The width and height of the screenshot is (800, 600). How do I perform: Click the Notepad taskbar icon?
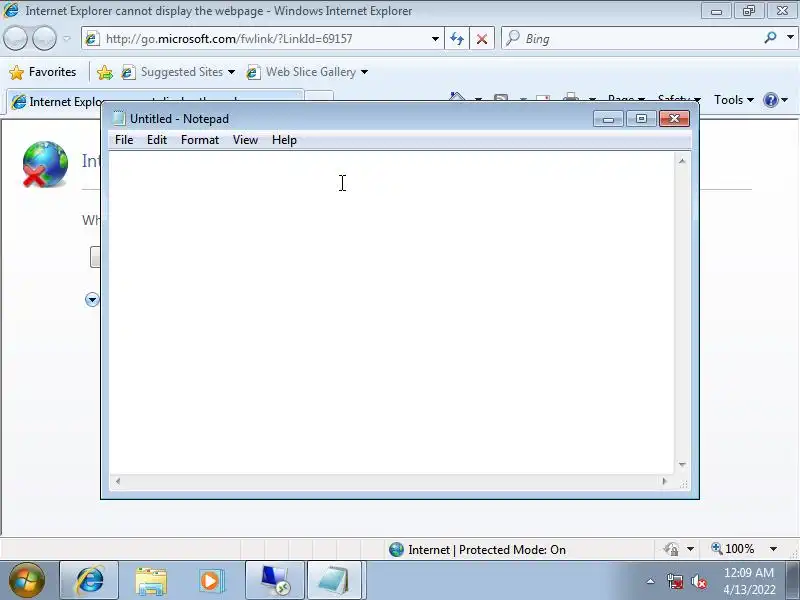tap(334, 580)
